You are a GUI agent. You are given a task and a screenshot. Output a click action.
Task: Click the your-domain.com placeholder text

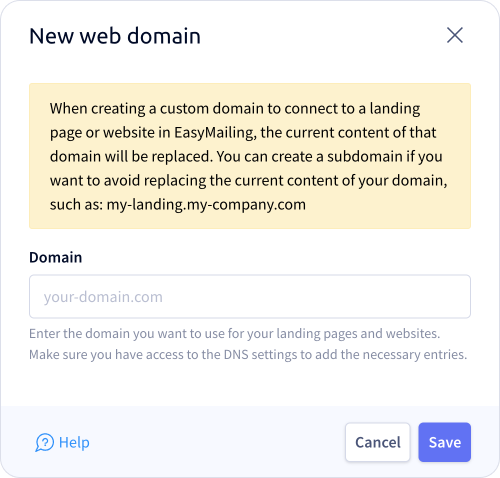click(x=103, y=297)
